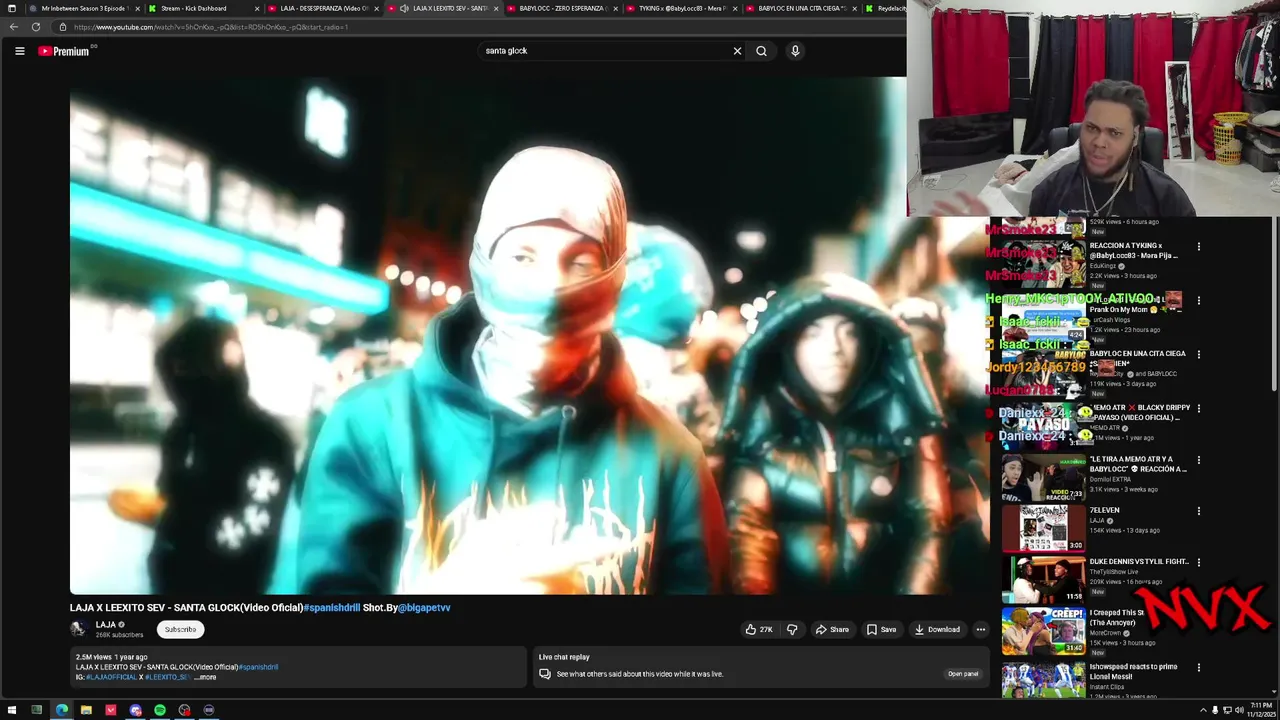Click the live chat replay bubble icon
This screenshot has height=720, width=1280.
click(544, 674)
